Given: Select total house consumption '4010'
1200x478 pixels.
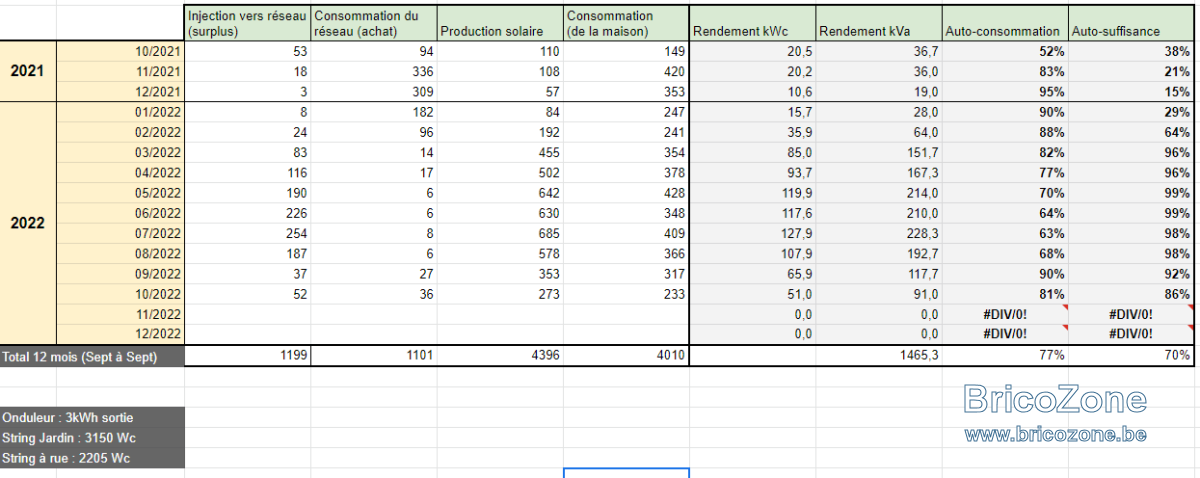Looking at the screenshot, I should [x=626, y=355].
